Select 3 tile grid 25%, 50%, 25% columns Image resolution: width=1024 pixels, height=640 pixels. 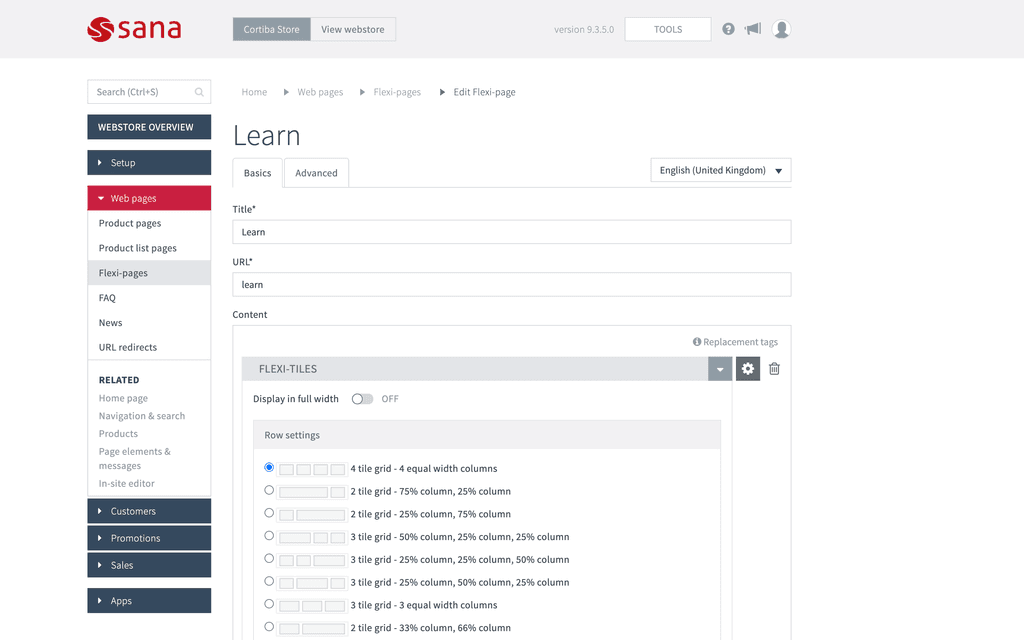pyautogui.click(x=269, y=581)
